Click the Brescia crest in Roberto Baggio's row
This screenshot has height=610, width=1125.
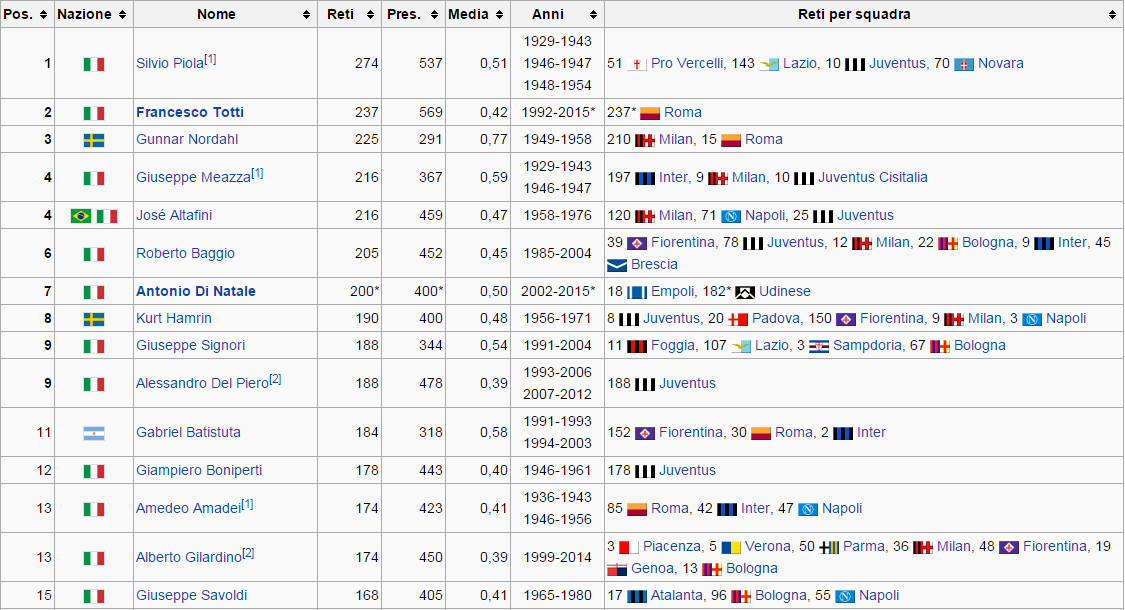(617, 265)
